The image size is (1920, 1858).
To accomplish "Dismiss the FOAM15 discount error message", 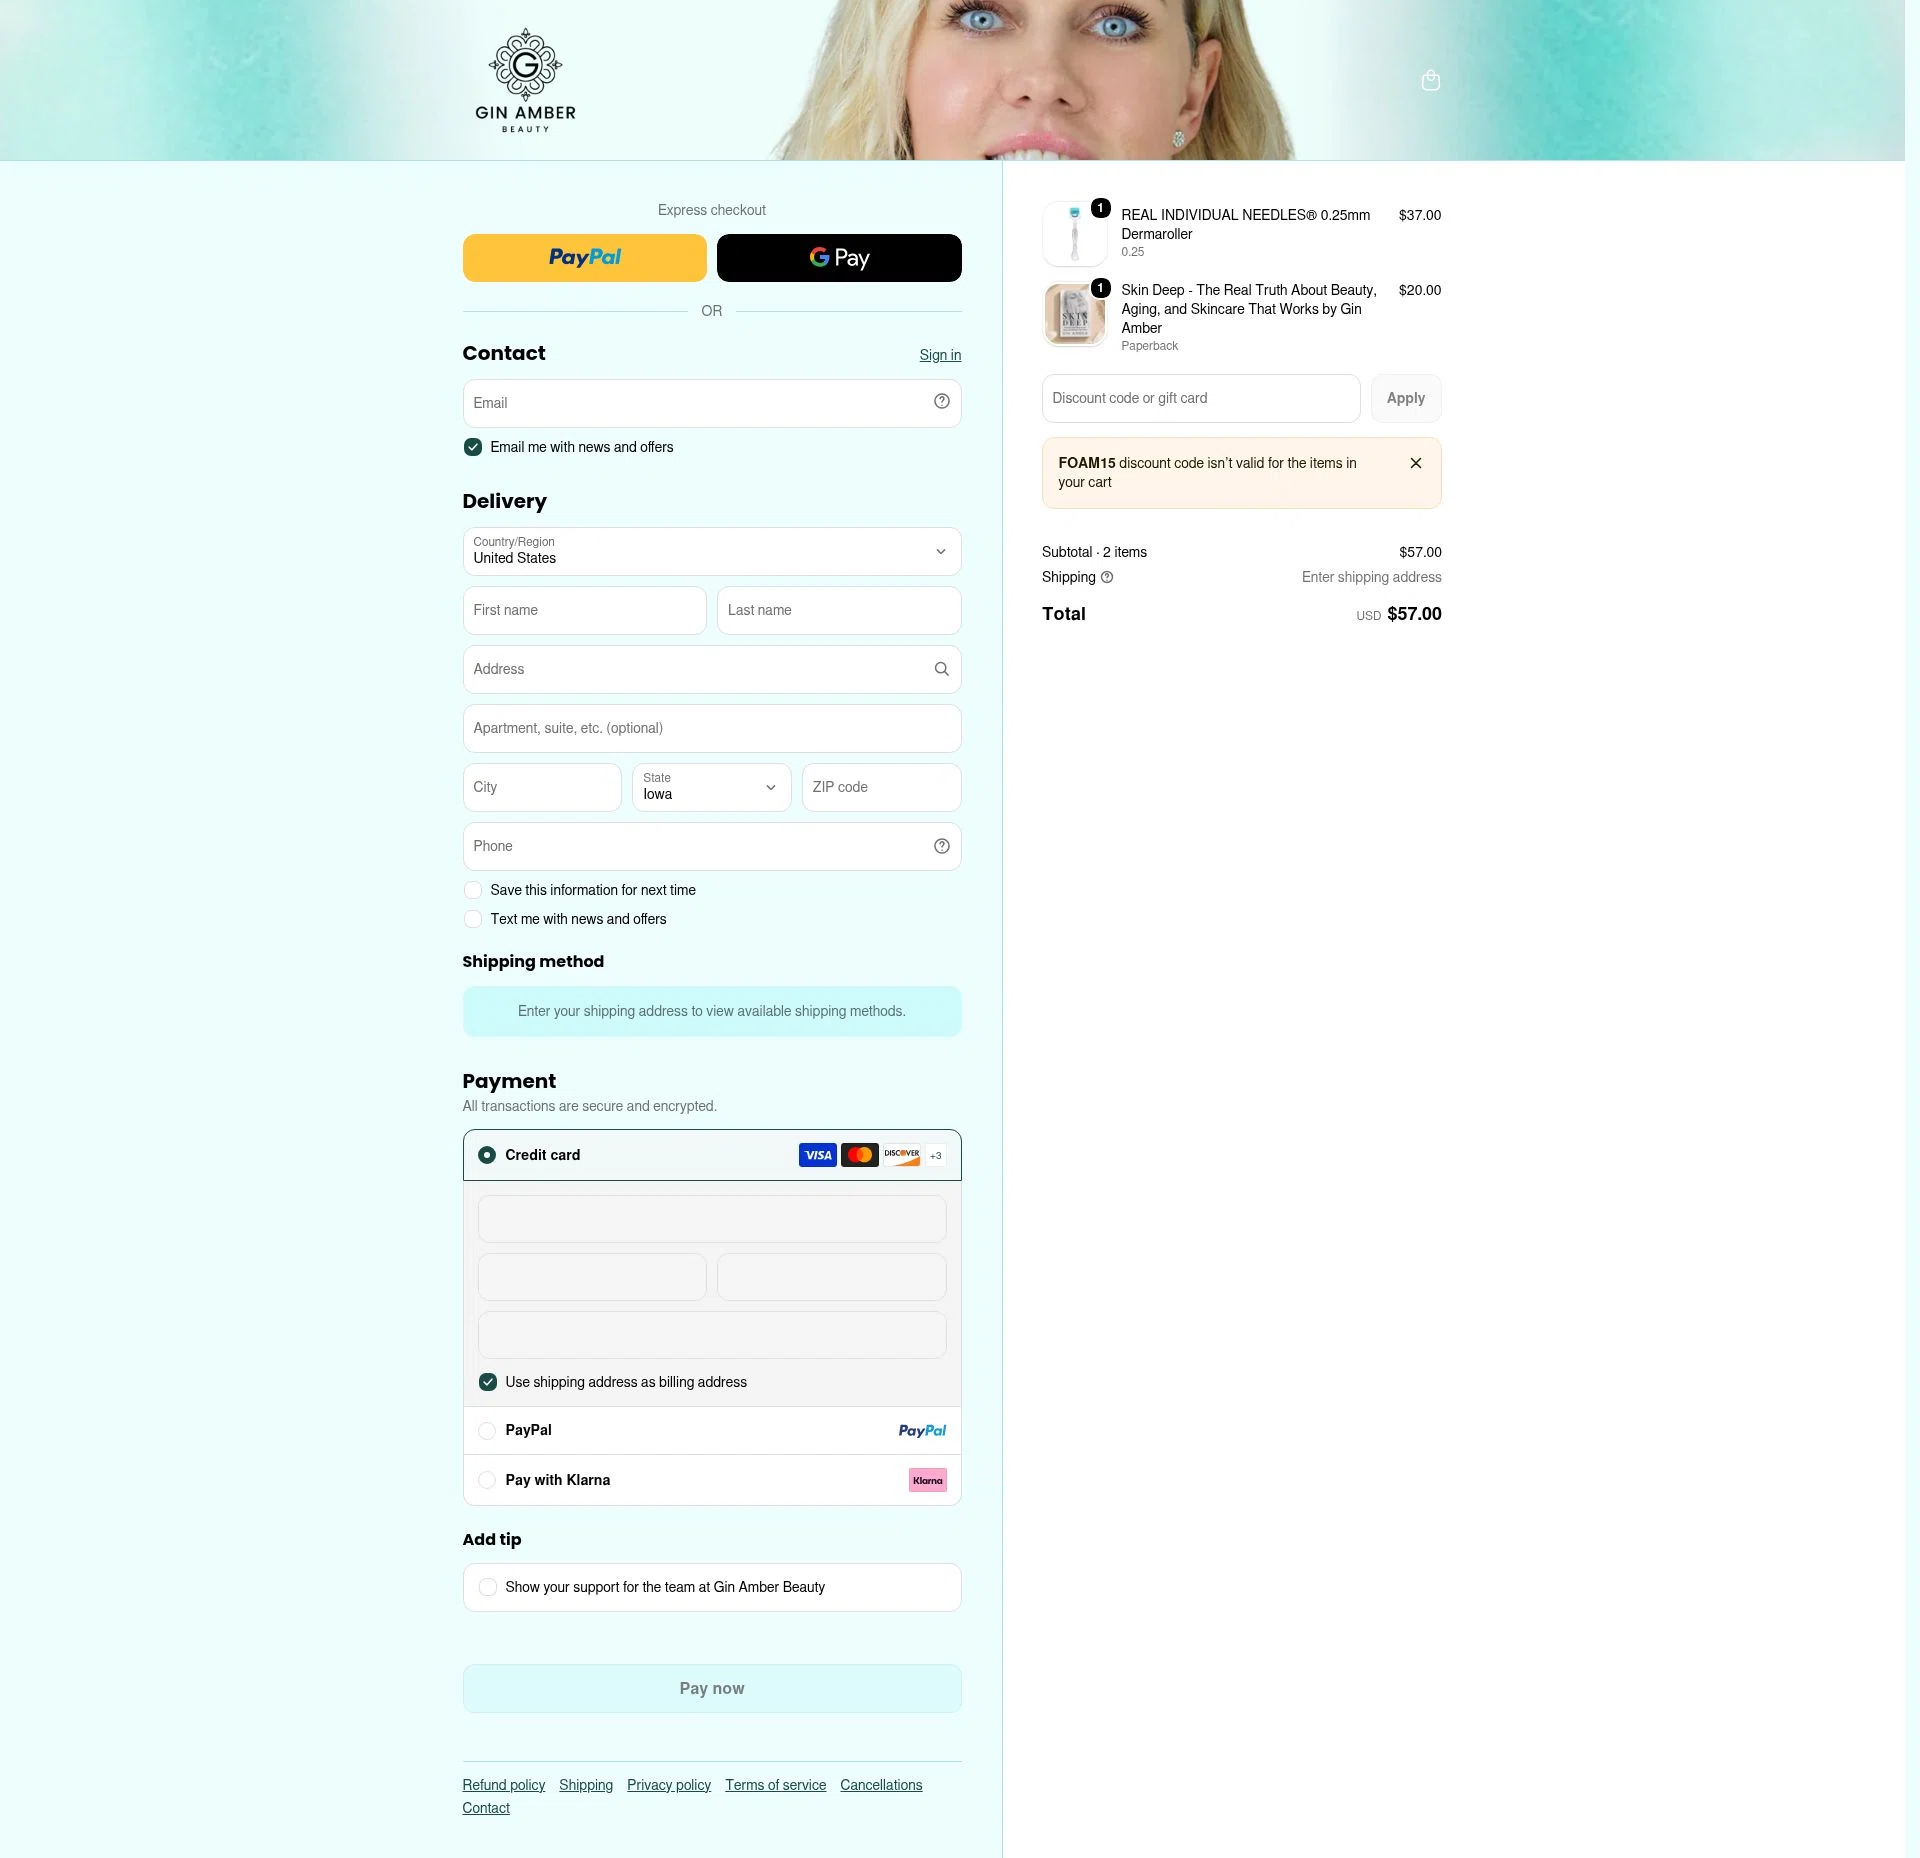I will [x=1416, y=463].
